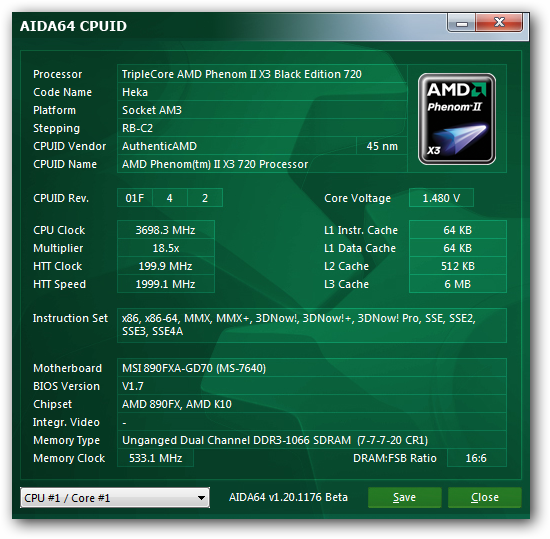This screenshot has height=539, width=550.
Task: Click the 18.5x Multiplier value
Action: [x=166, y=248]
